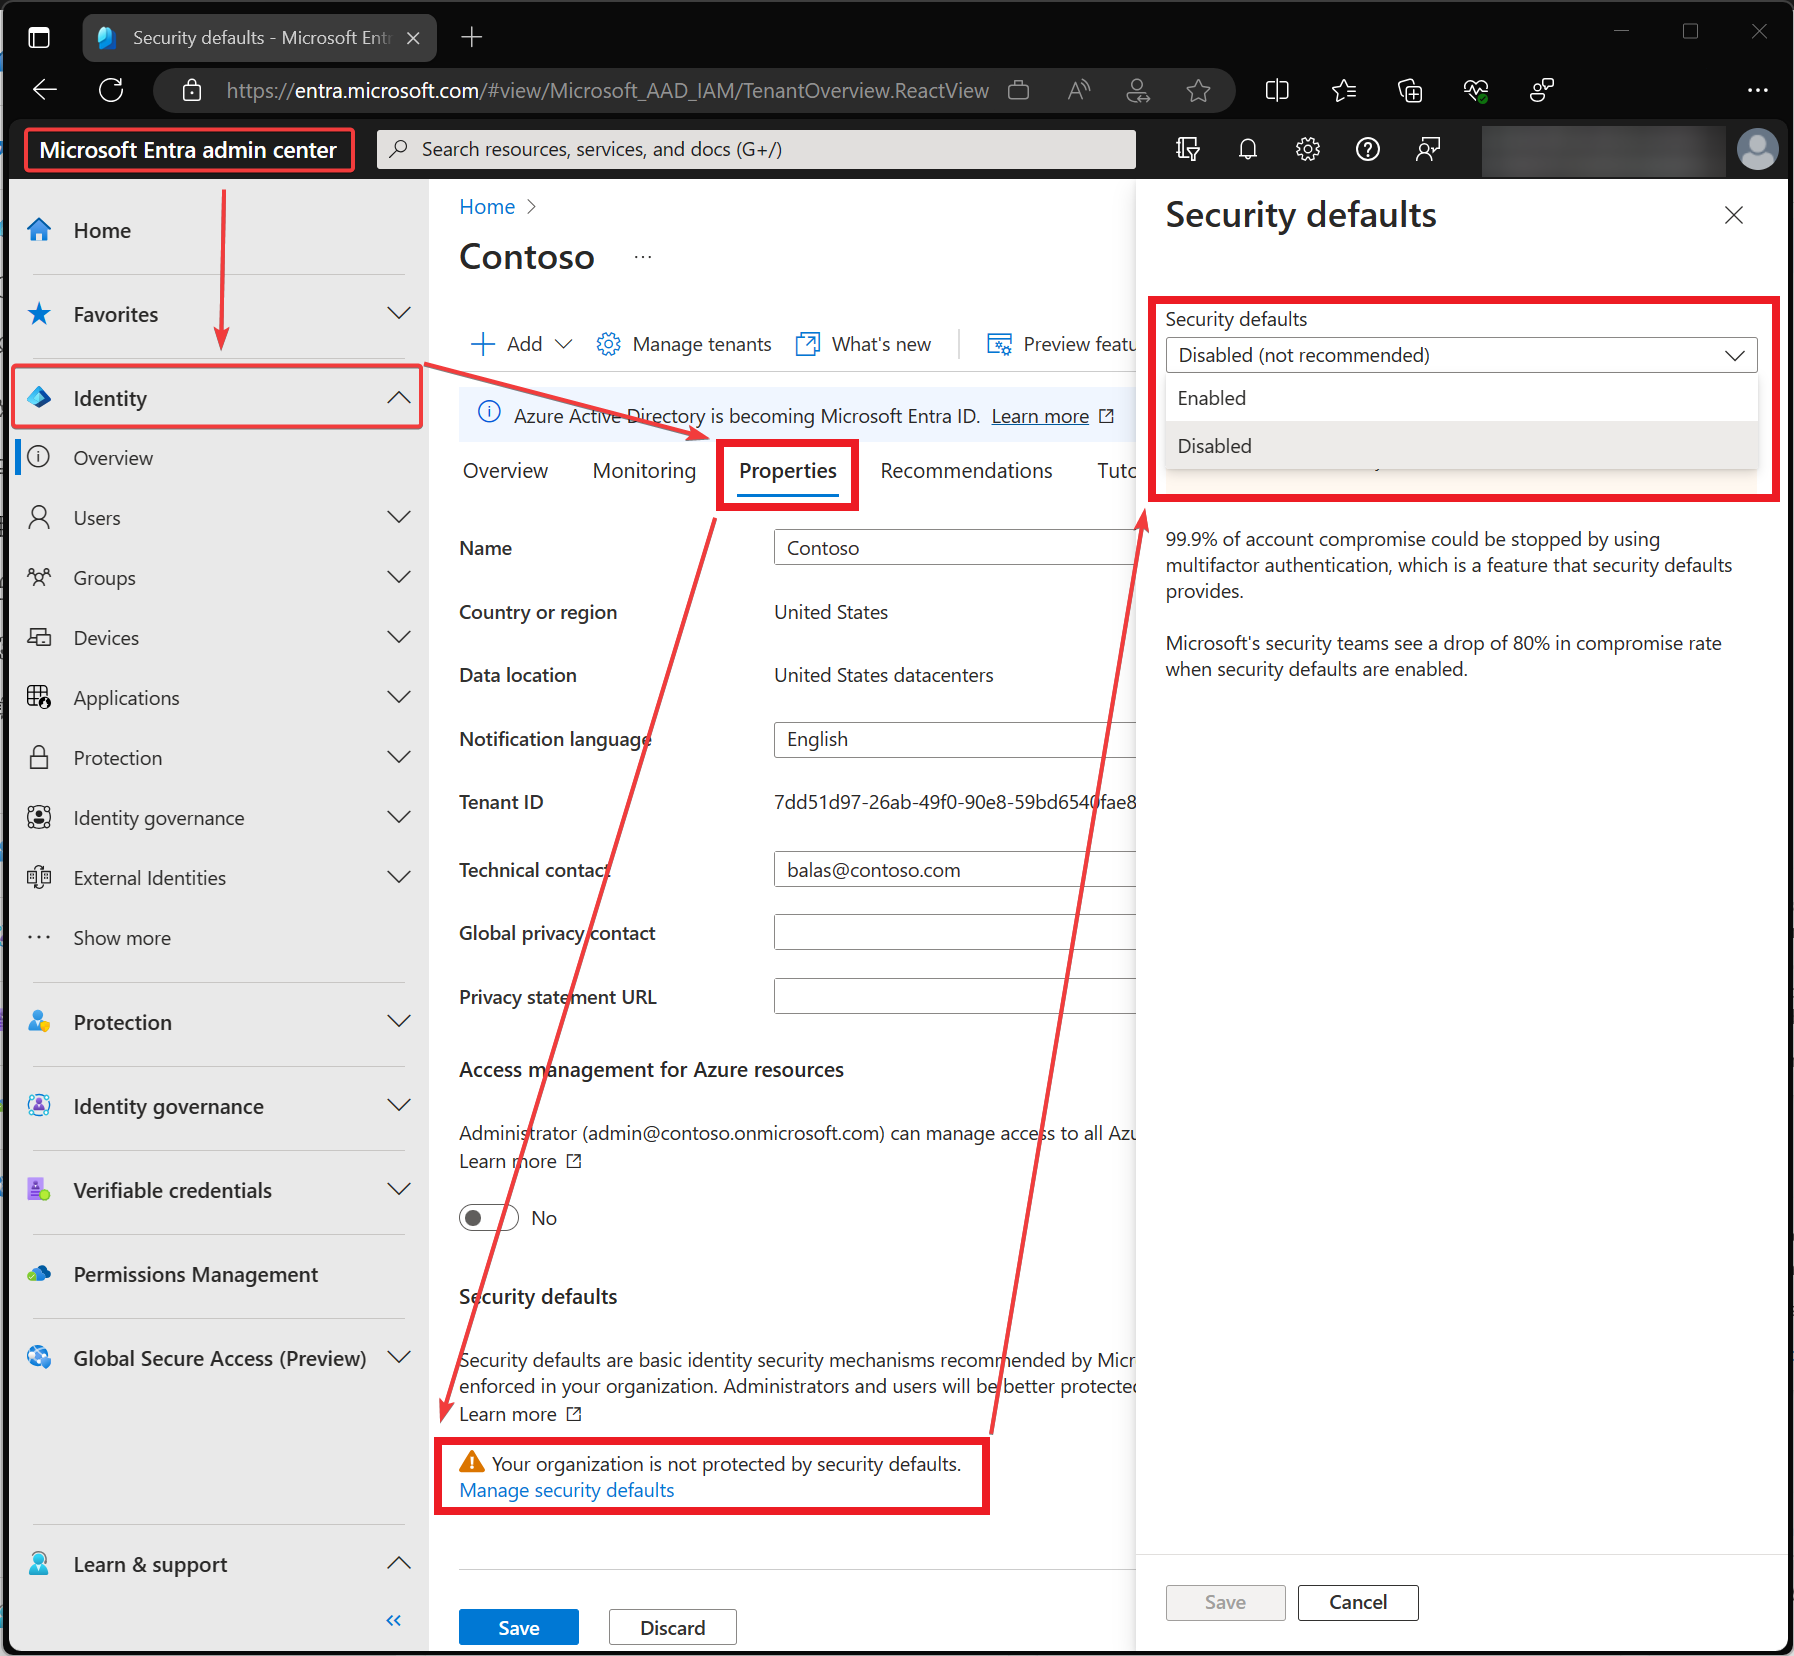Click the Manage security defaults link

[566, 1490]
